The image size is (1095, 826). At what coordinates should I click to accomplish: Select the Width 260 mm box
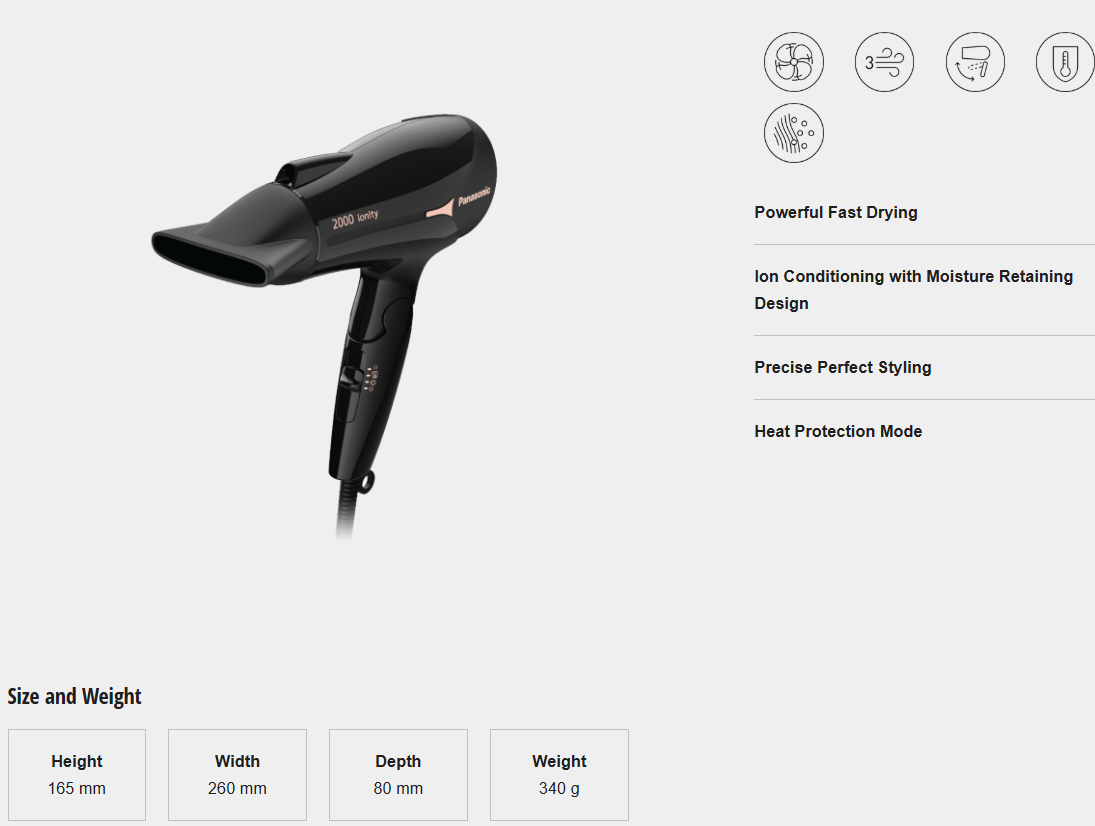pos(237,775)
